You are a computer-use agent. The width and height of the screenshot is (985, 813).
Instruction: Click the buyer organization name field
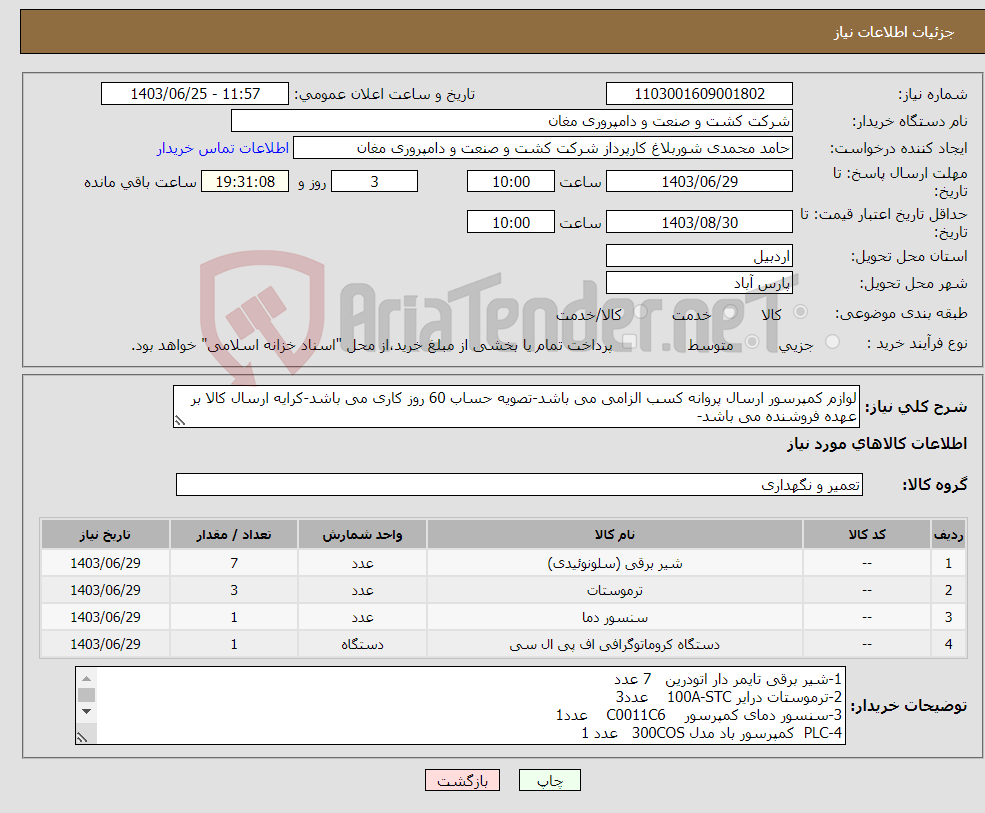pos(512,121)
